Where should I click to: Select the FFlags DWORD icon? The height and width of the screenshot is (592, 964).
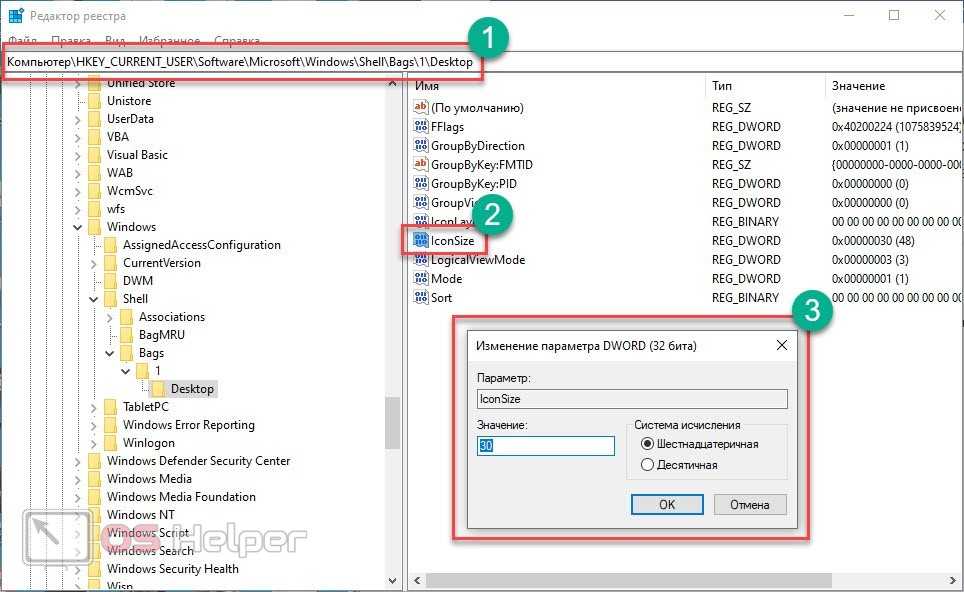click(421, 126)
